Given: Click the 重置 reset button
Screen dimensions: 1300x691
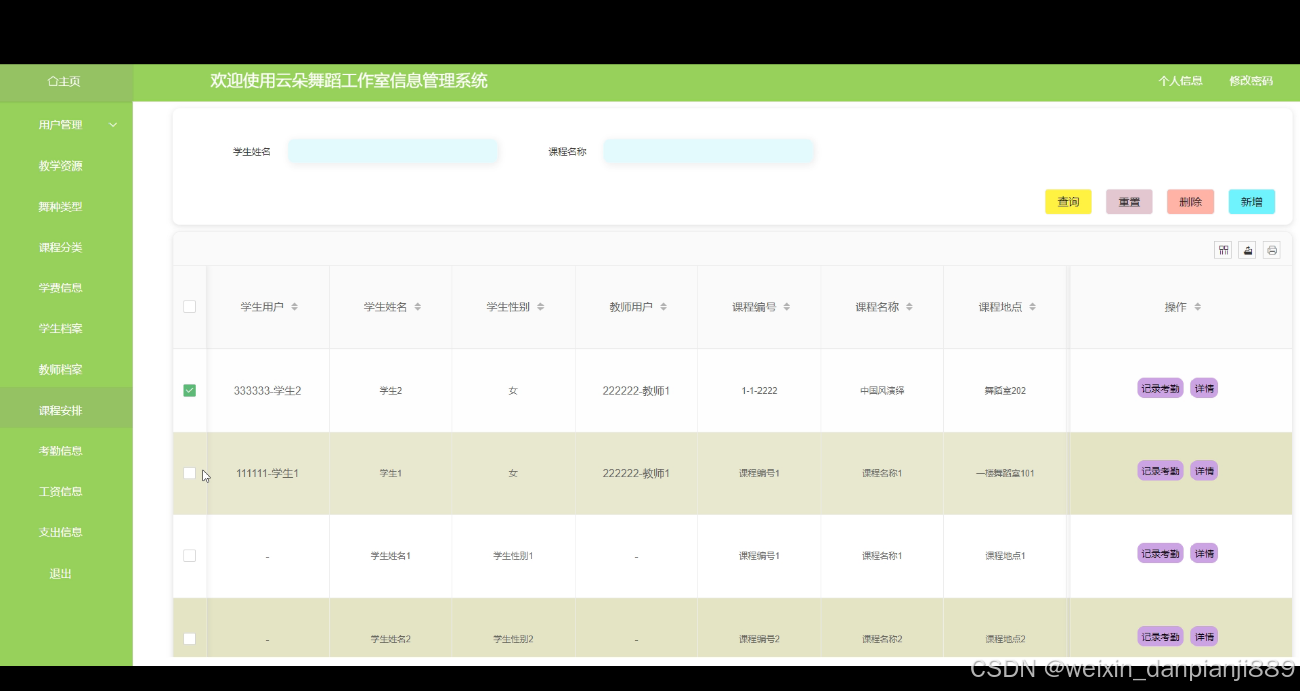Looking at the screenshot, I should click(x=1129, y=202).
